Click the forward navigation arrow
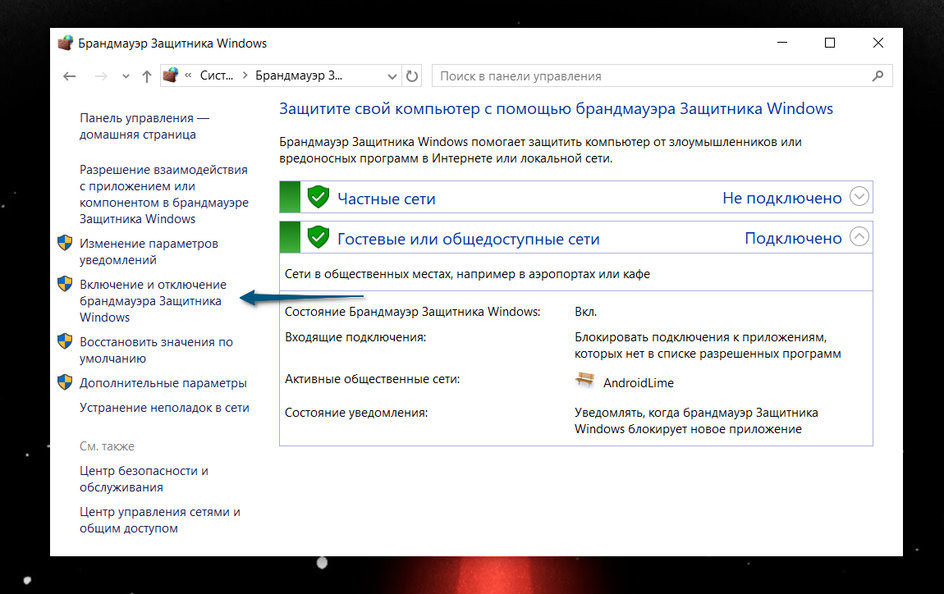This screenshot has width=944, height=594. 101,76
